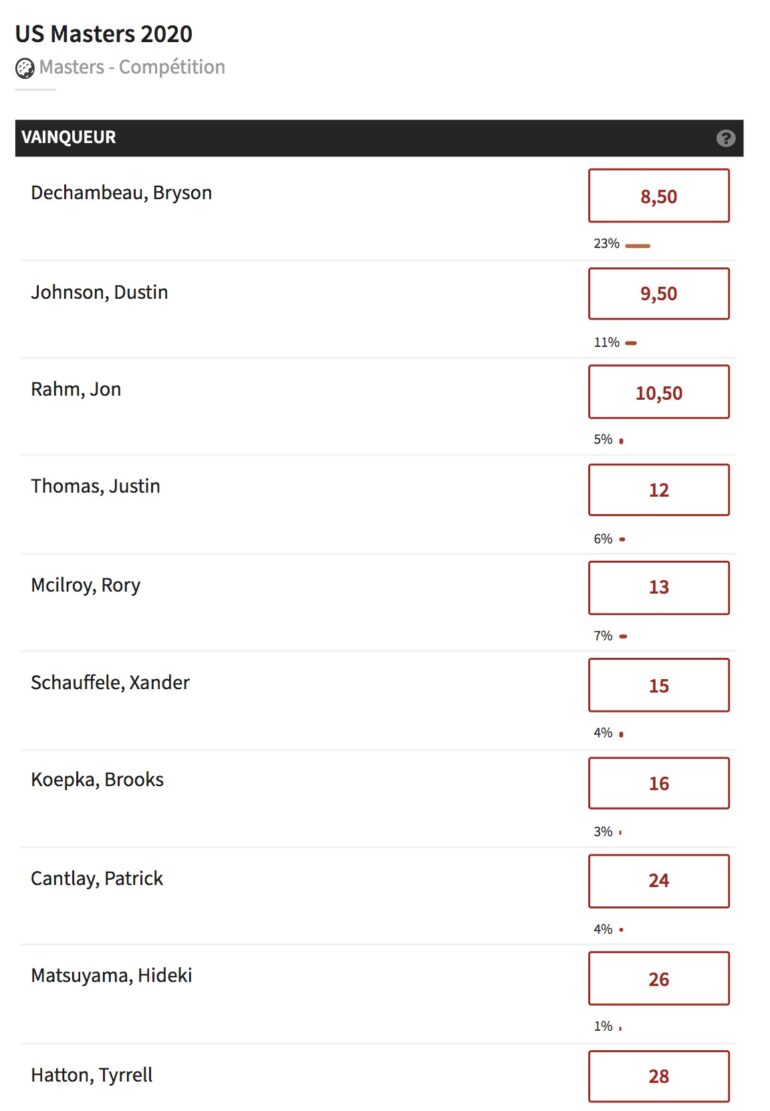
Task: Click the 23% bet share bar
Action: point(638,246)
